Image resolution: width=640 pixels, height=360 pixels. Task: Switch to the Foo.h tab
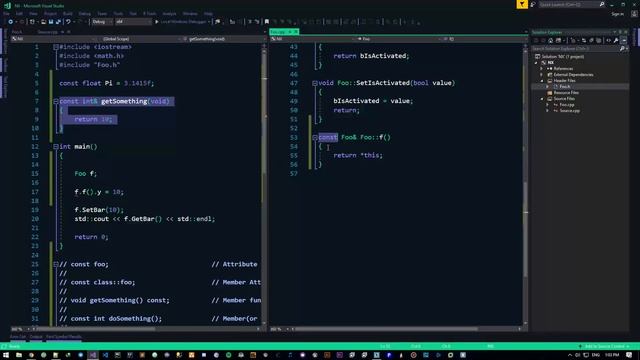(x=17, y=32)
